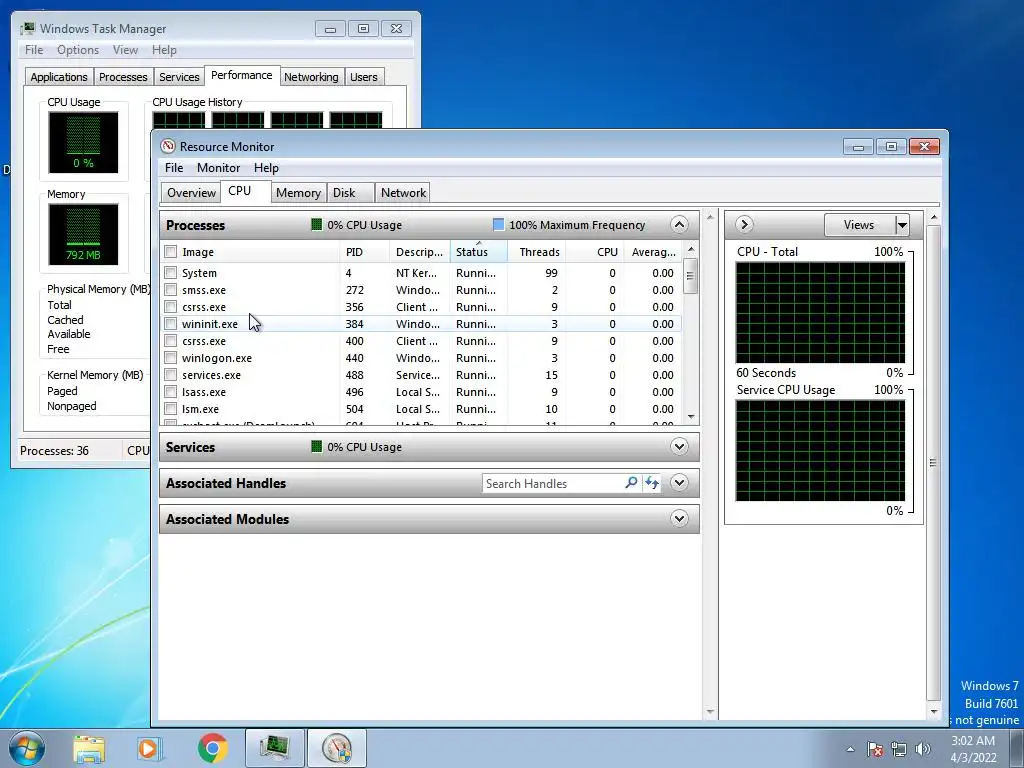Click the graph pane vertical scrollbar thumb
The height and width of the screenshot is (768, 1024).
[933, 462]
